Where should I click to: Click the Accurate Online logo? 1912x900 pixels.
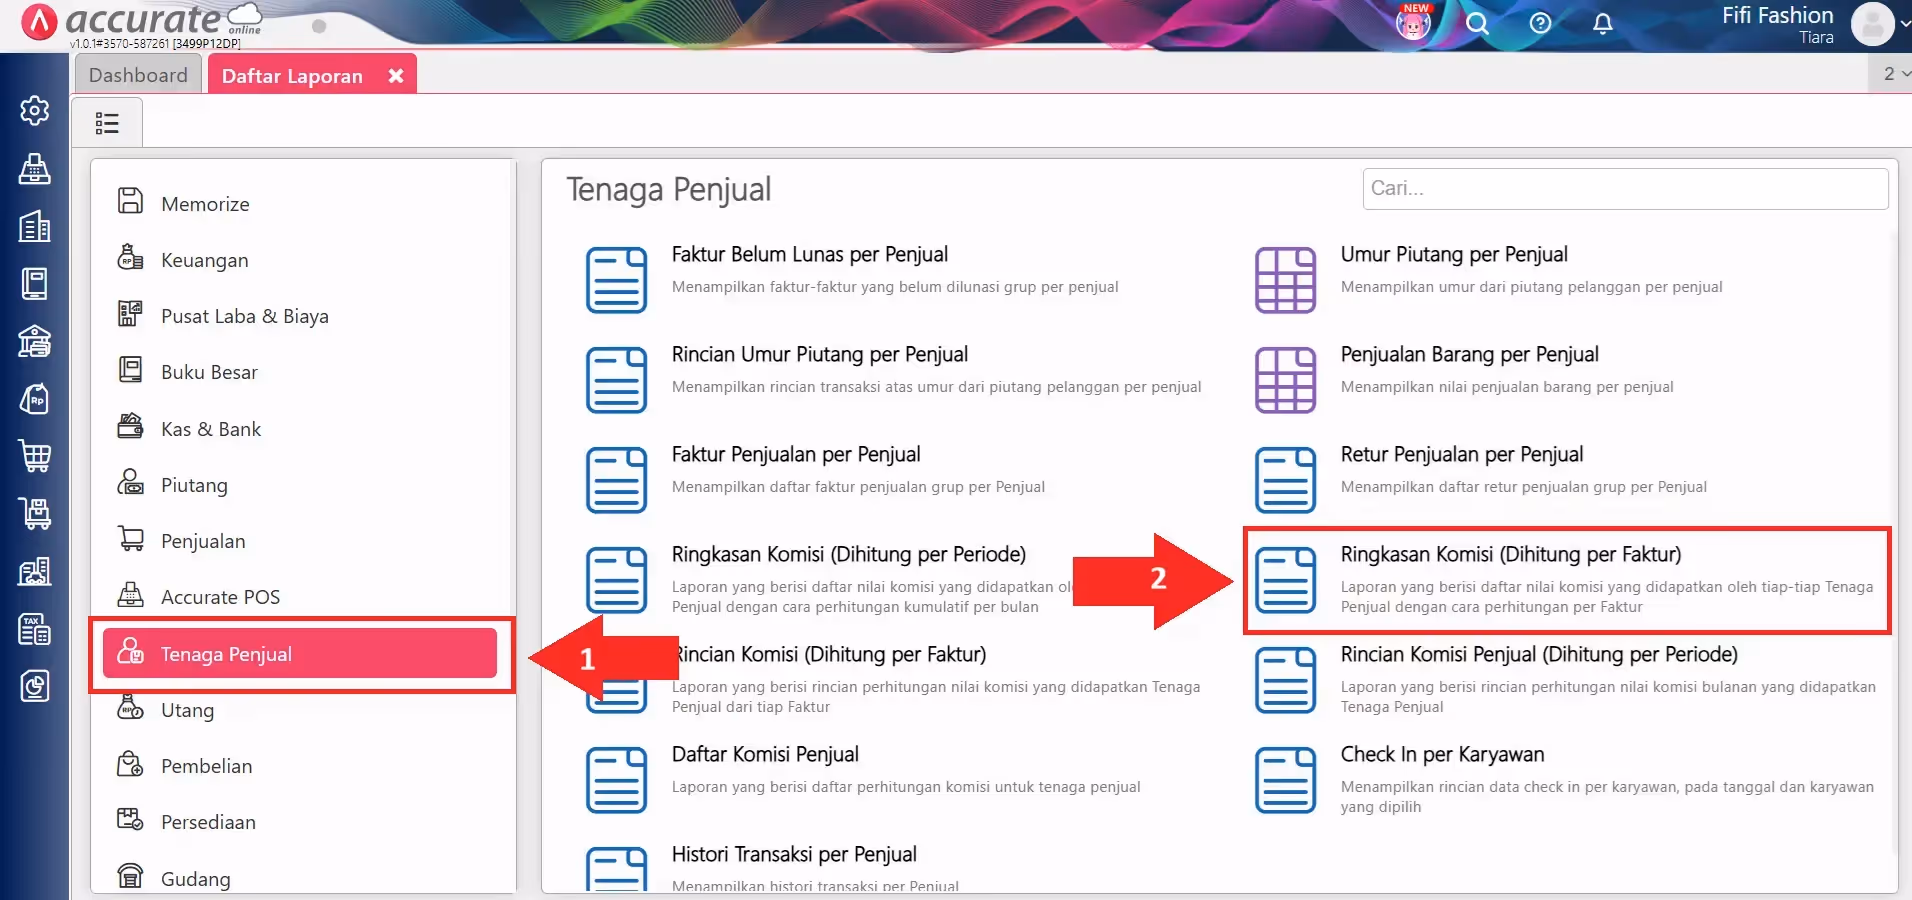point(142,22)
